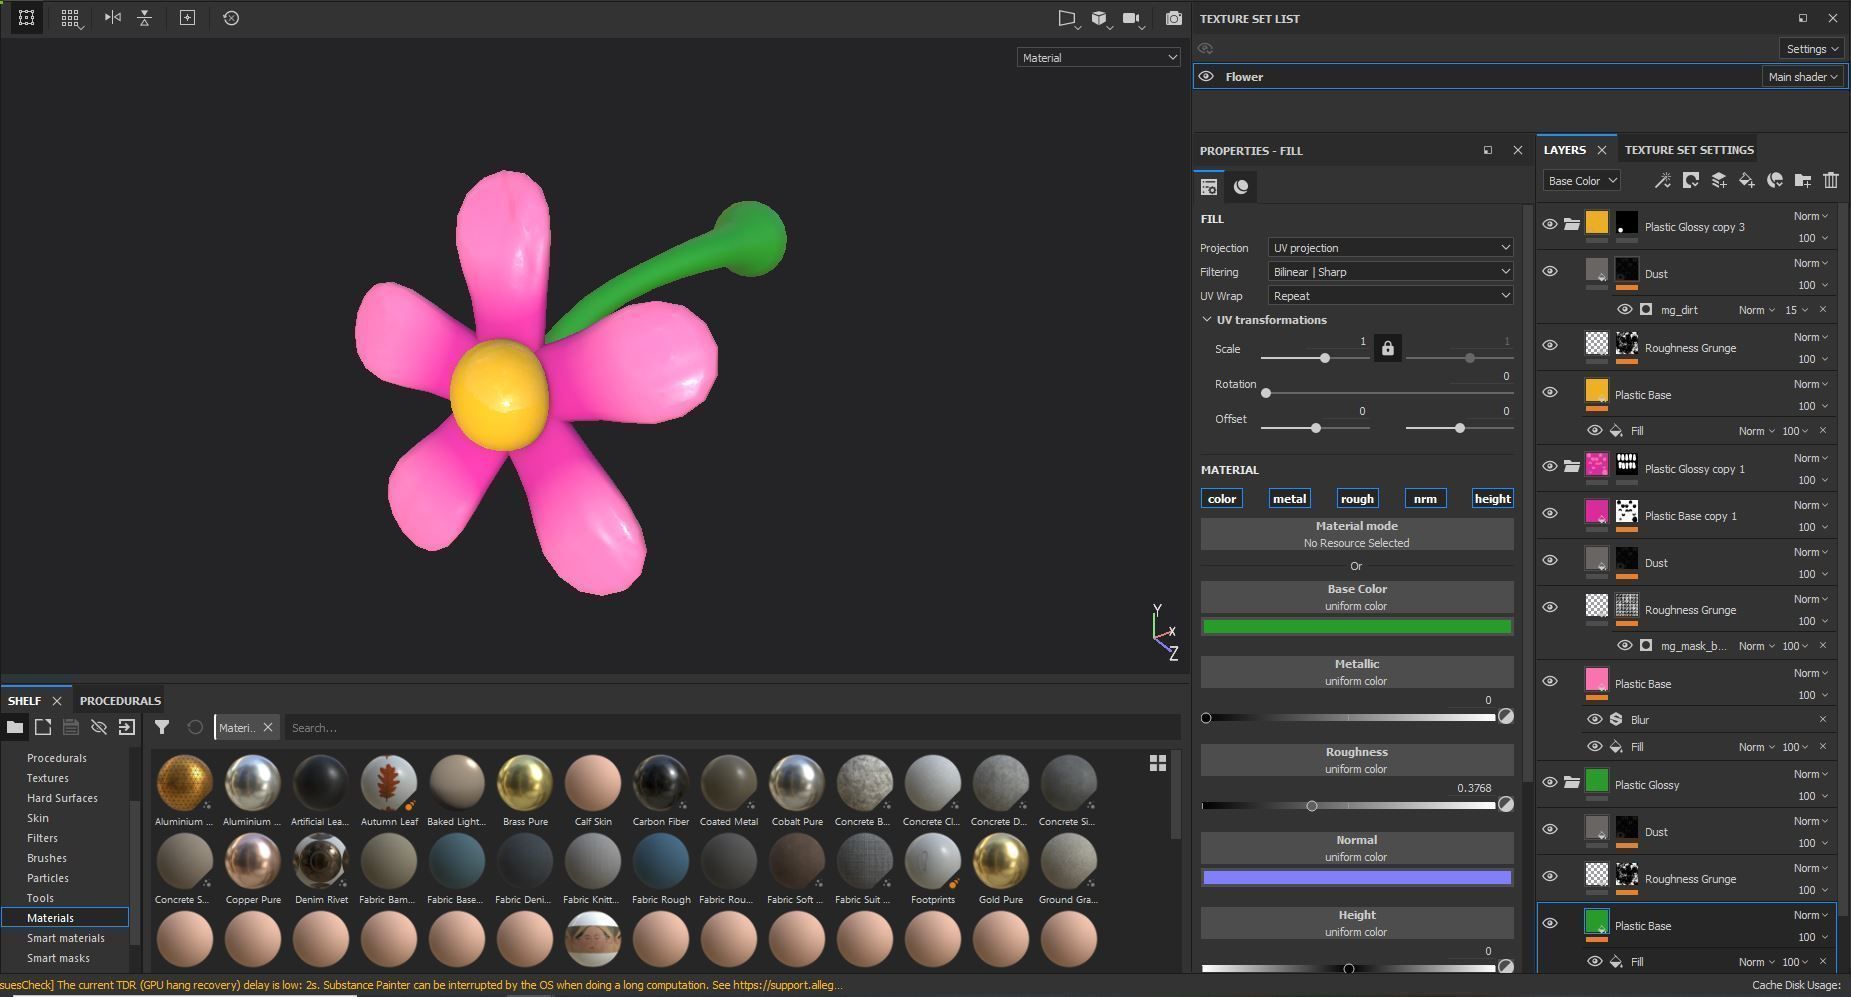
Task: Click the add folder icon in Layers
Action: click(x=1803, y=181)
